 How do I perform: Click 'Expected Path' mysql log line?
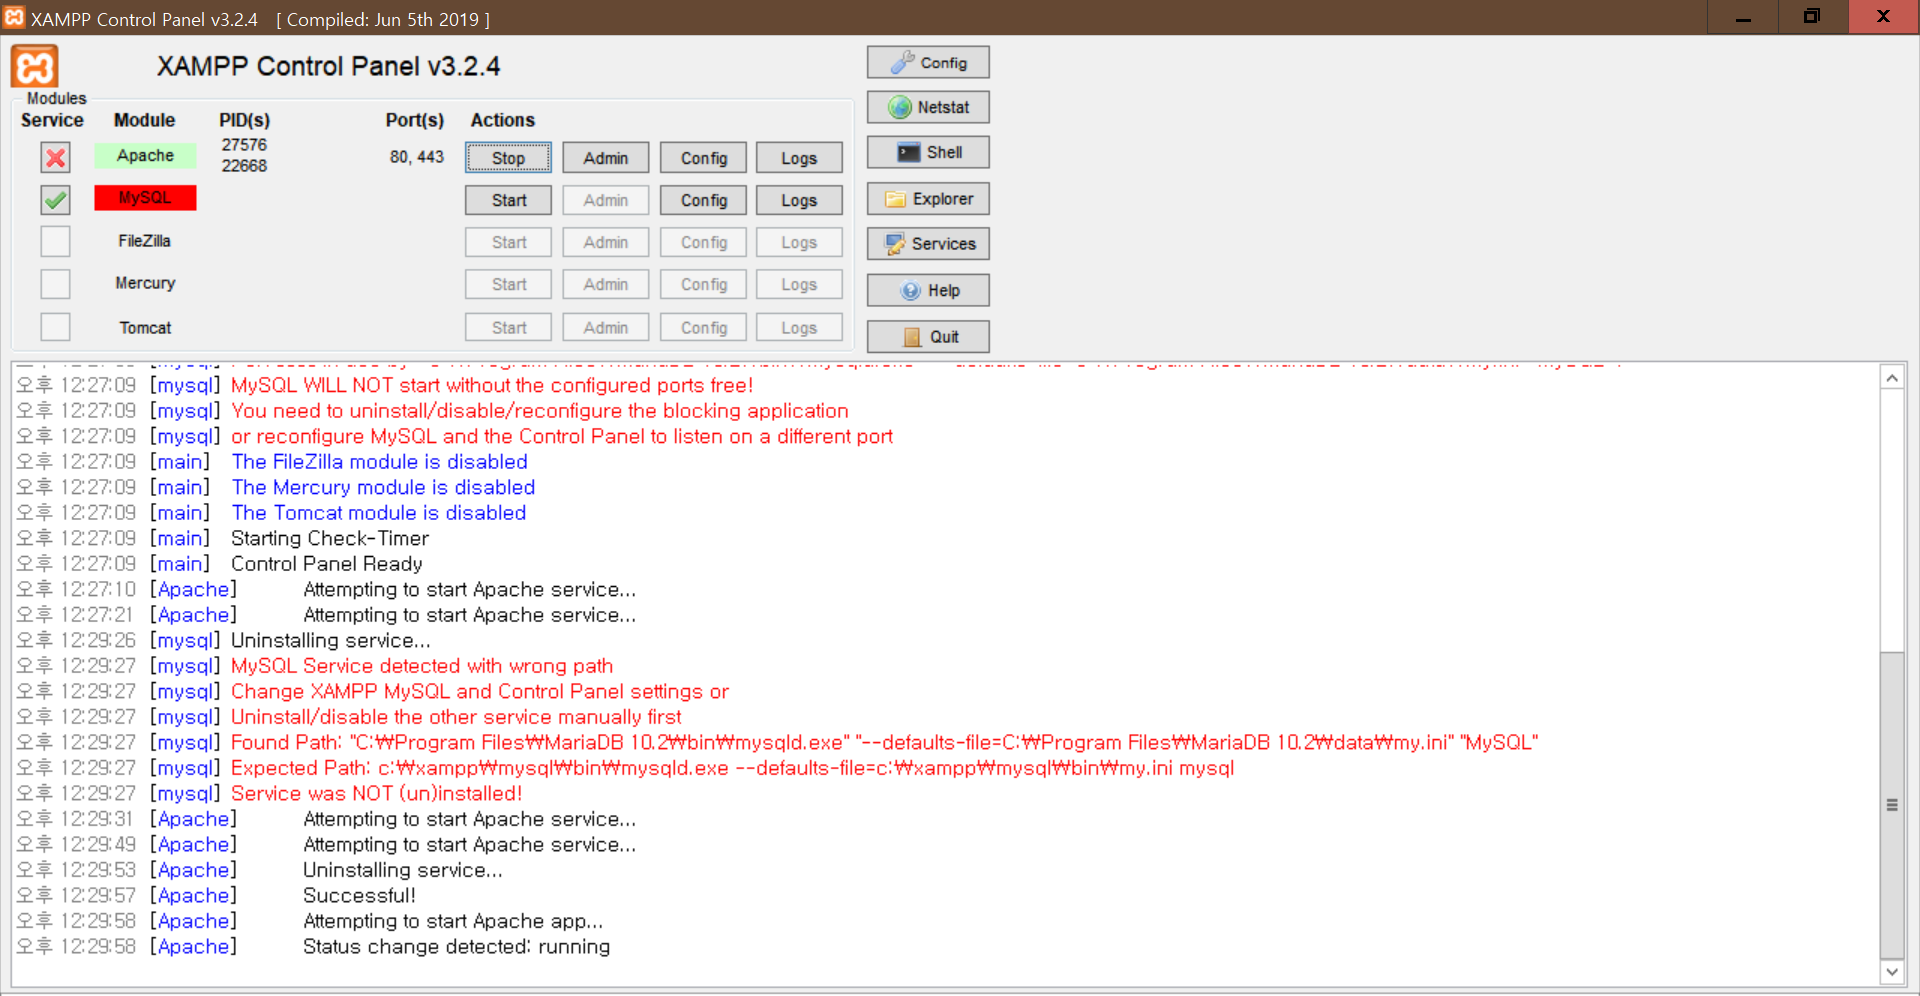tap(733, 768)
